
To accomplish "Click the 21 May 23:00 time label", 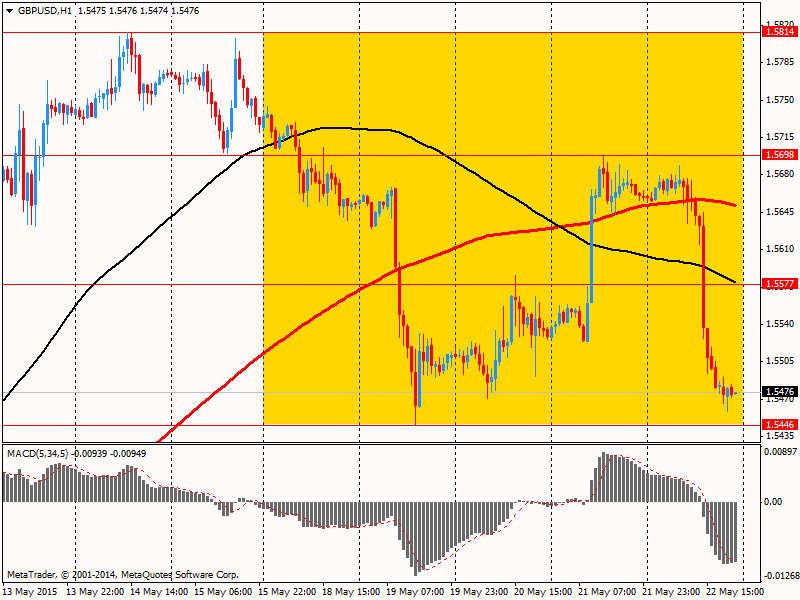I will tap(671, 592).
